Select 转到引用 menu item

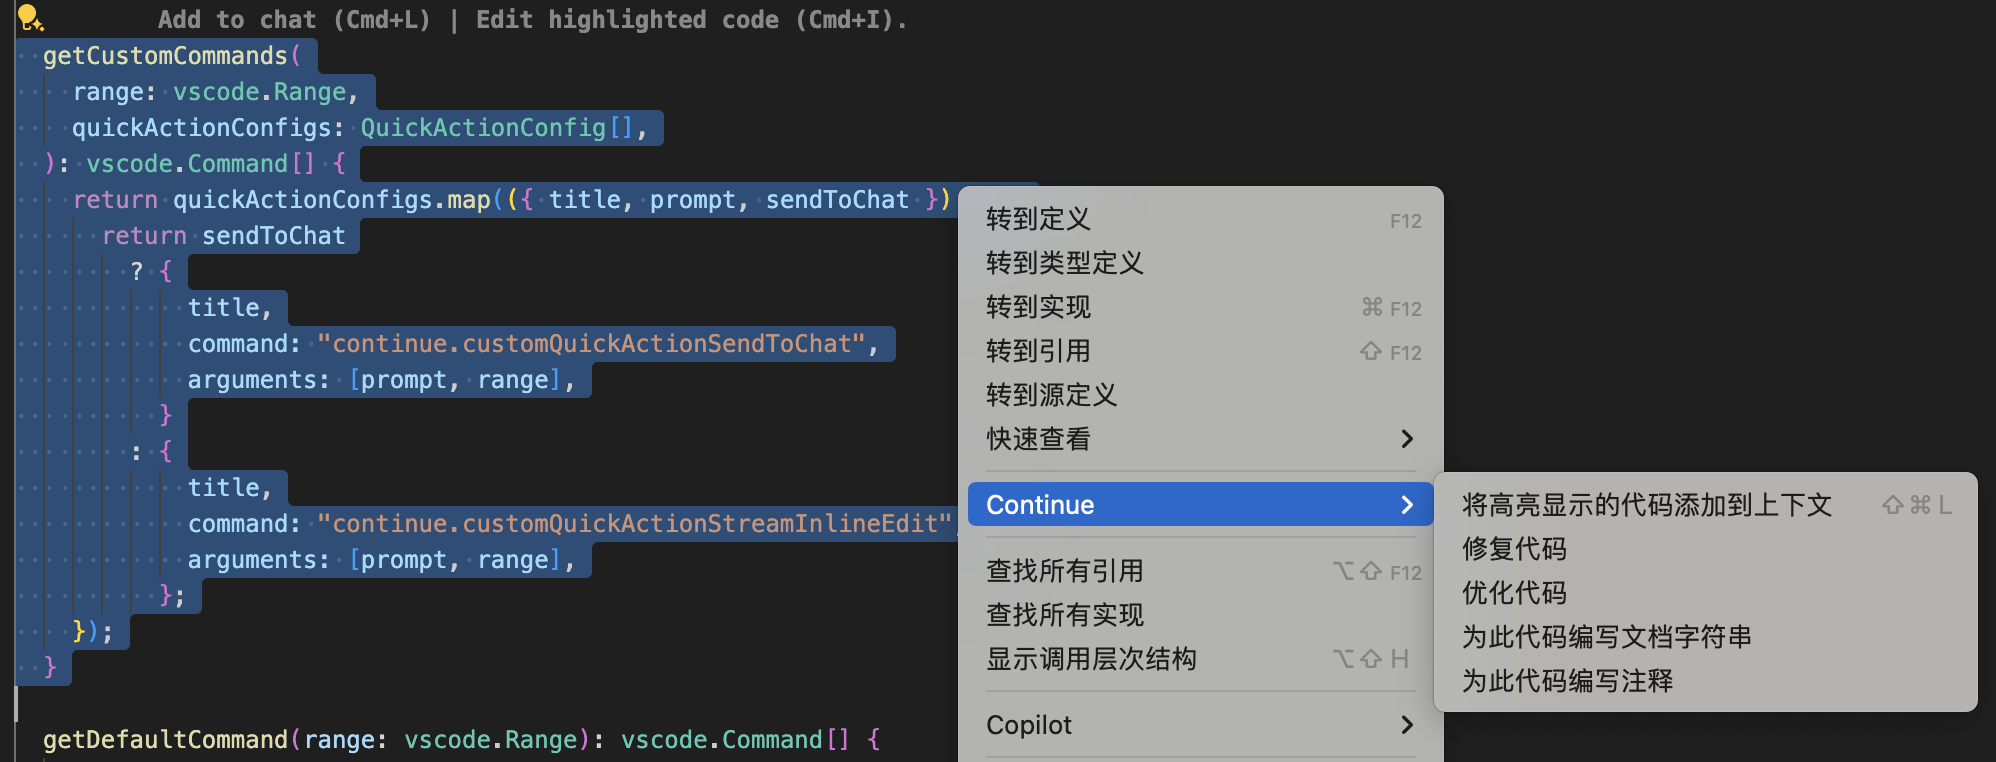(1038, 351)
